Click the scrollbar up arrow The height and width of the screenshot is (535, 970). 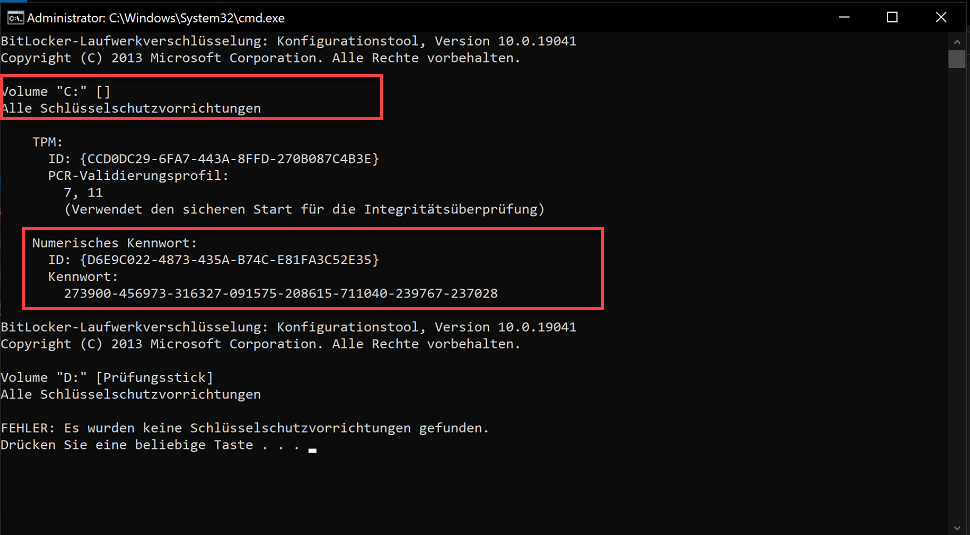pyautogui.click(x=957, y=41)
